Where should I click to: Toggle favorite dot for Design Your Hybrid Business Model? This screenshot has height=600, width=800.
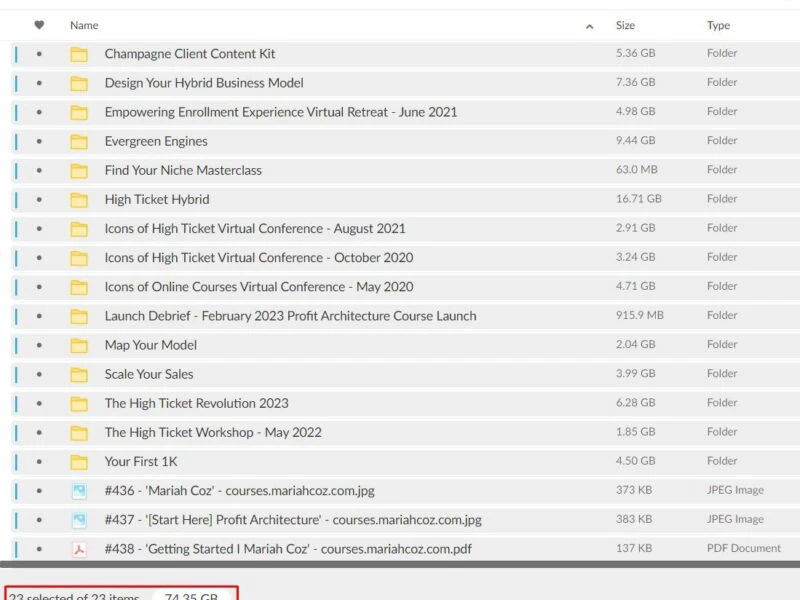point(39,83)
